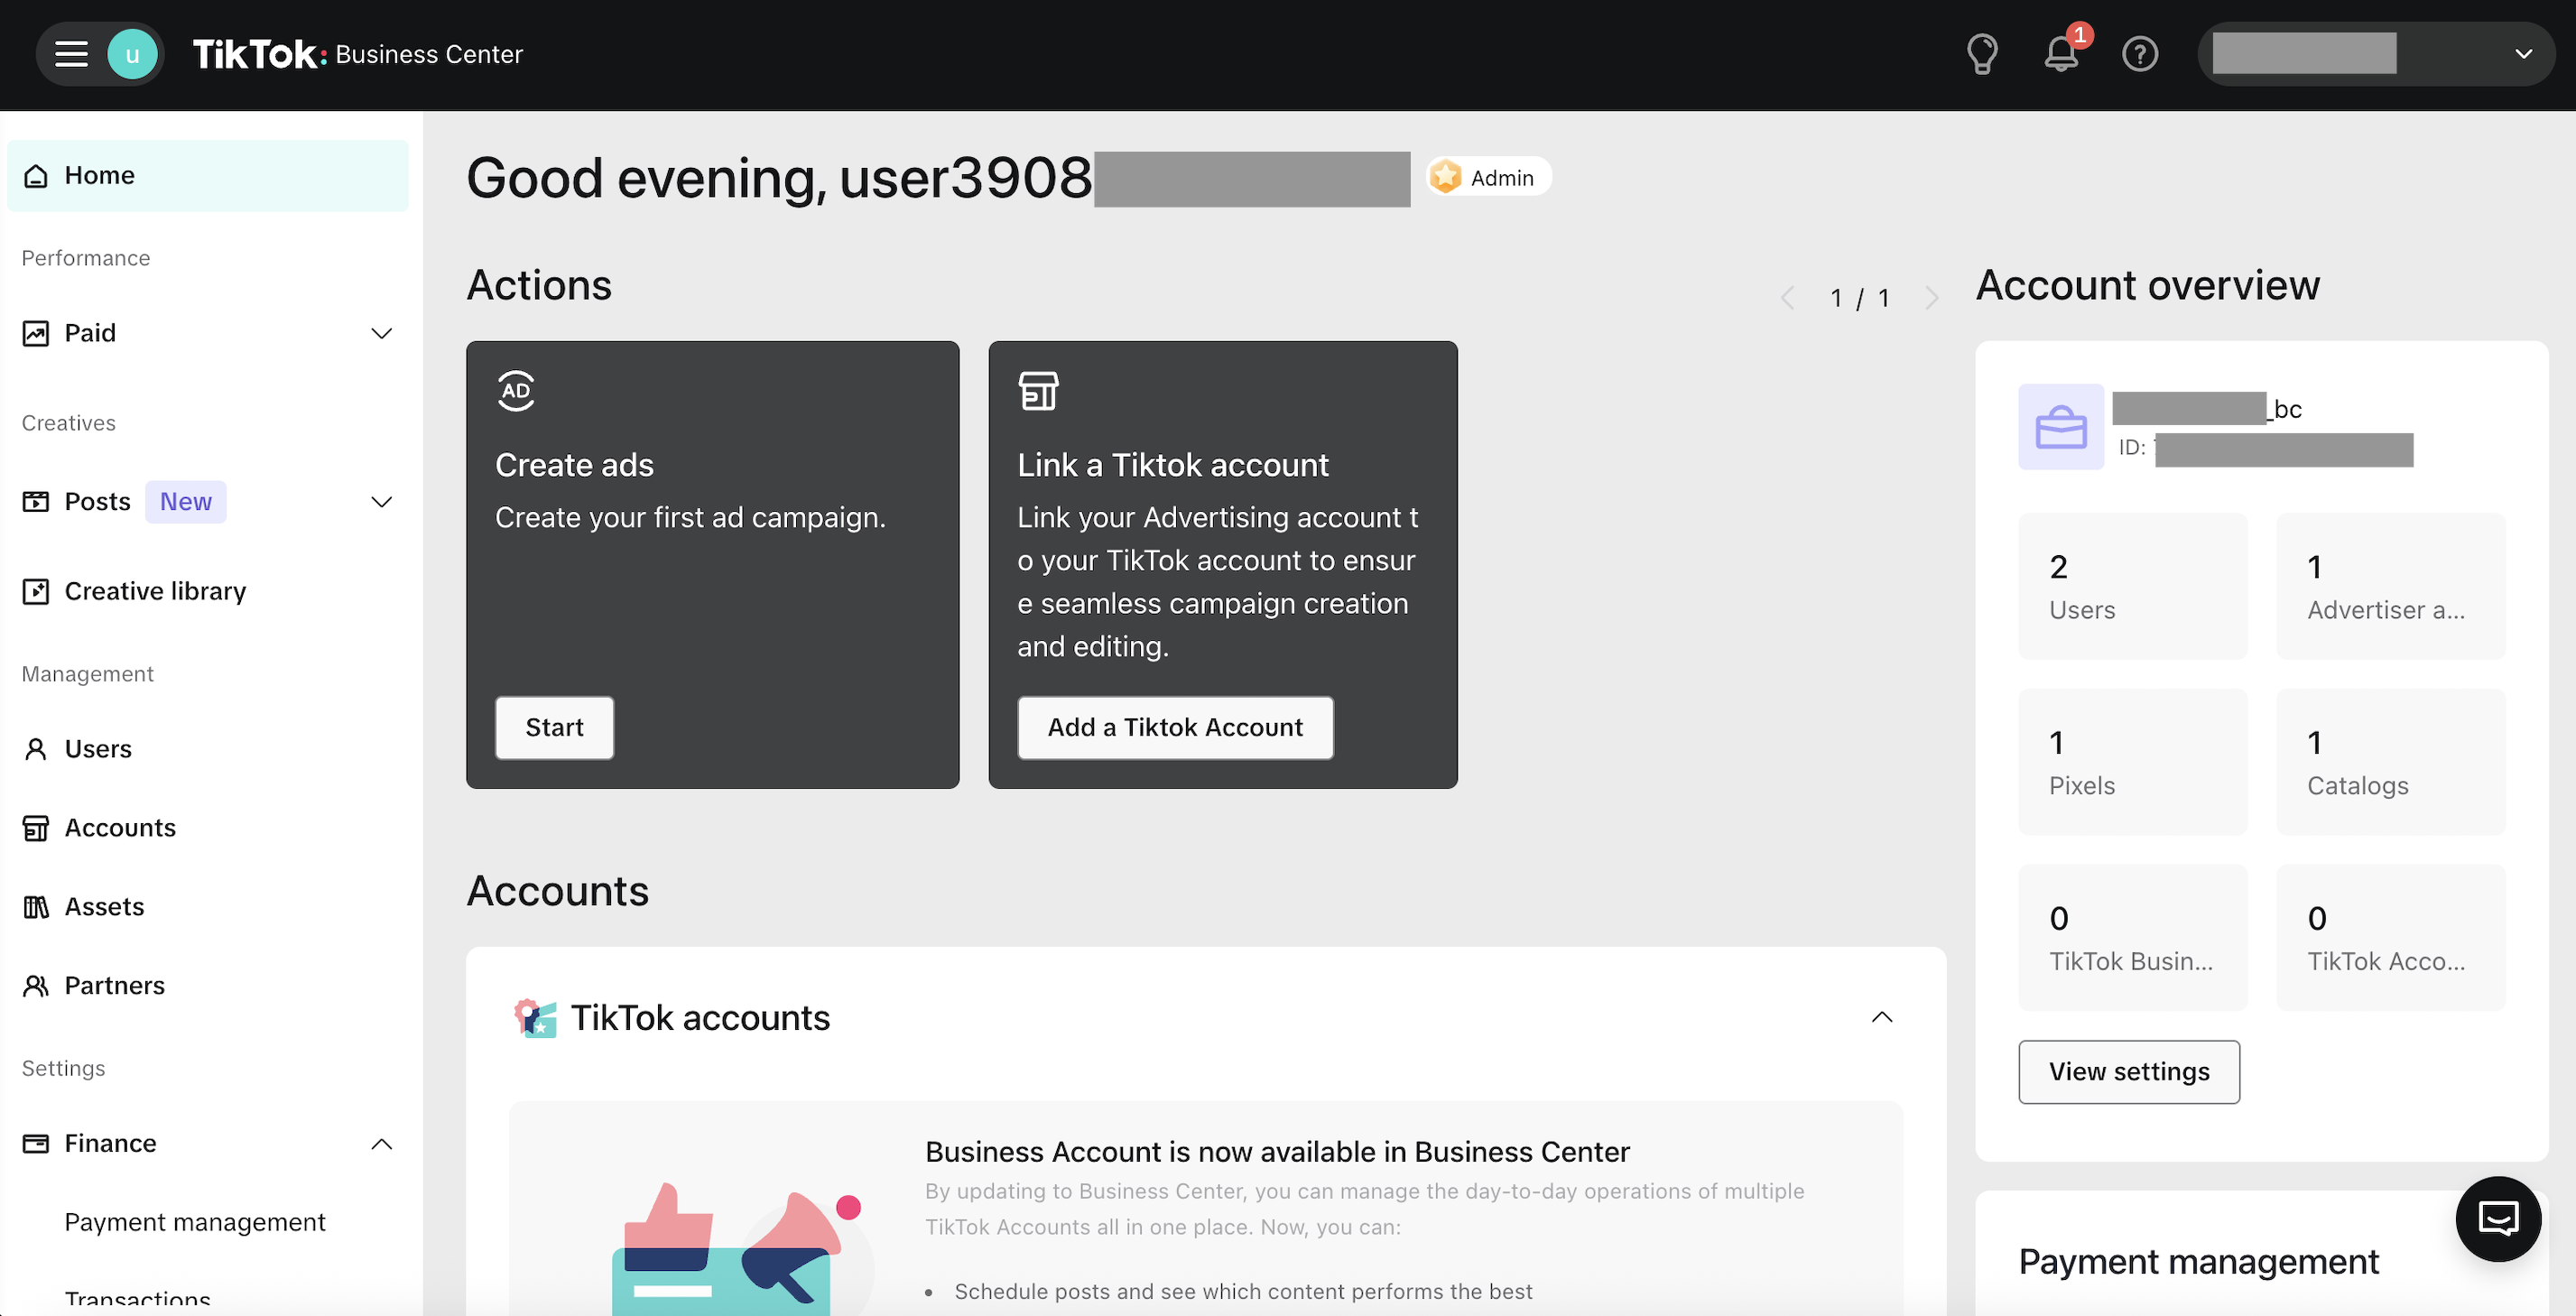Click the Start button
Image resolution: width=2576 pixels, height=1316 pixels.
tap(554, 727)
